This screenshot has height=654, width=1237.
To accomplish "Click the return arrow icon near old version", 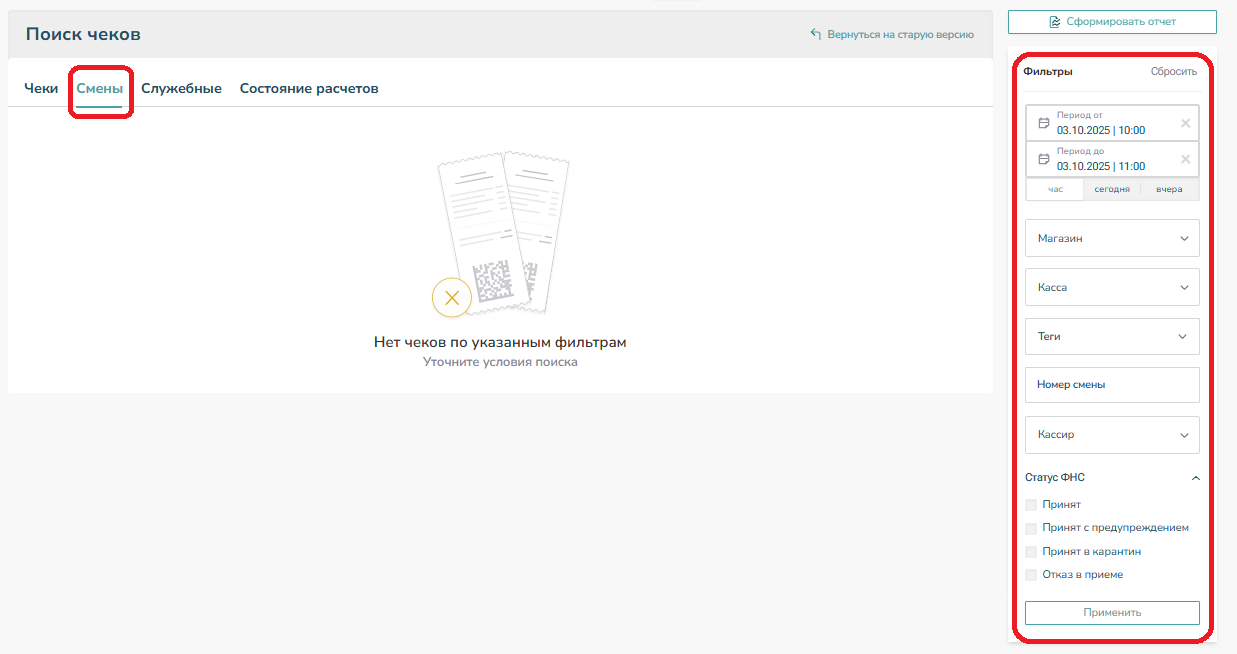I will pos(816,34).
